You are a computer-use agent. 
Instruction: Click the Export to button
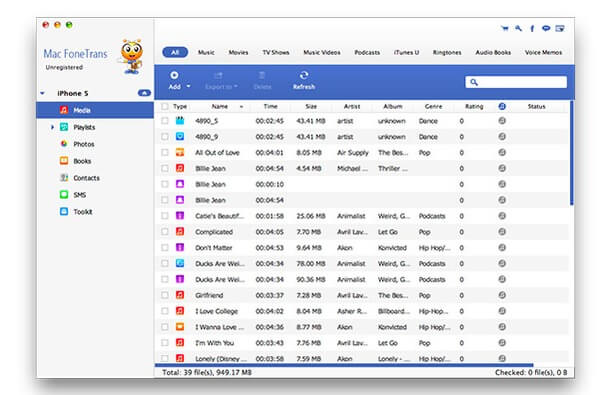(x=220, y=81)
